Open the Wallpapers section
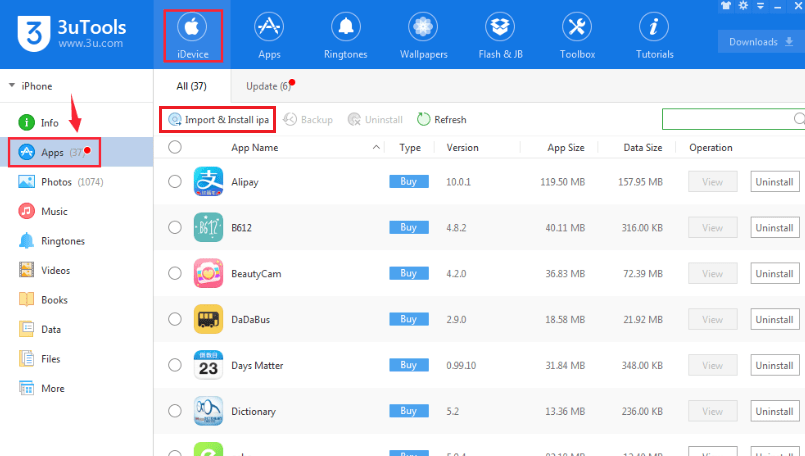805x456 pixels. pos(423,36)
